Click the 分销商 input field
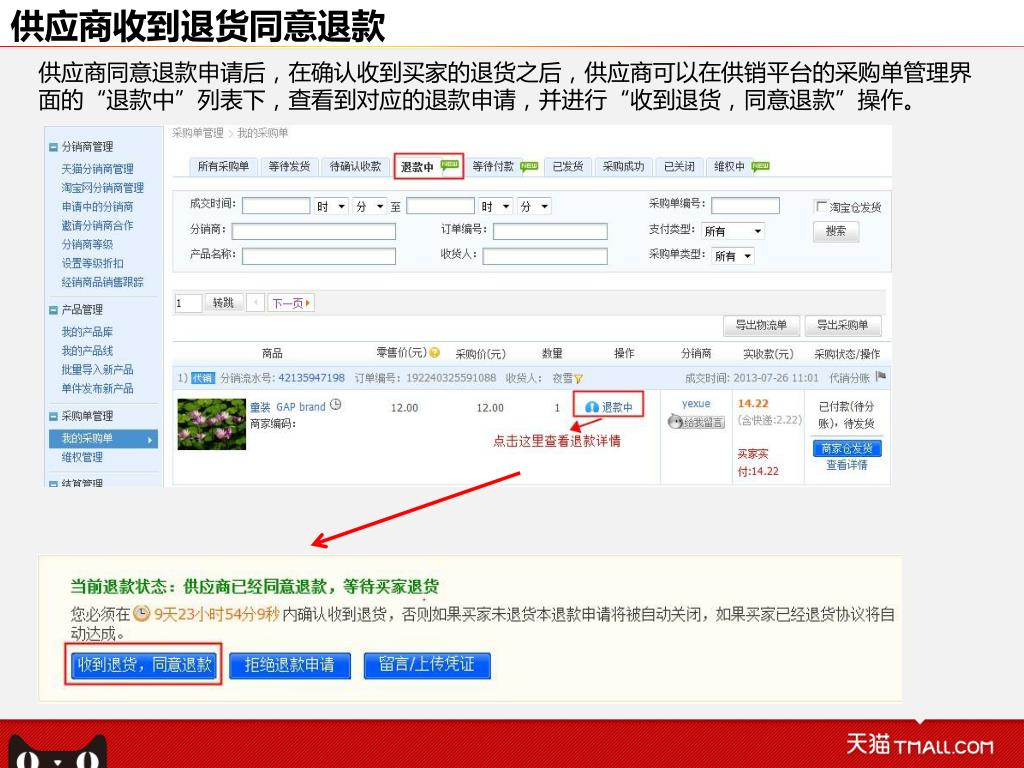Viewport: 1024px width, 768px height. (x=313, y=231)
